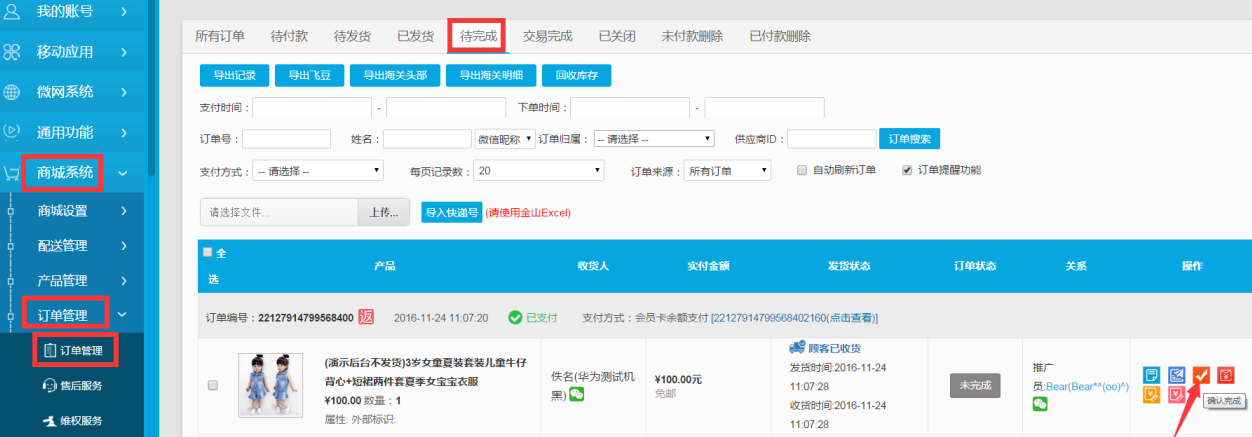
Task: Click the orange price-edit icon
Action: (x=1153, y=395)
